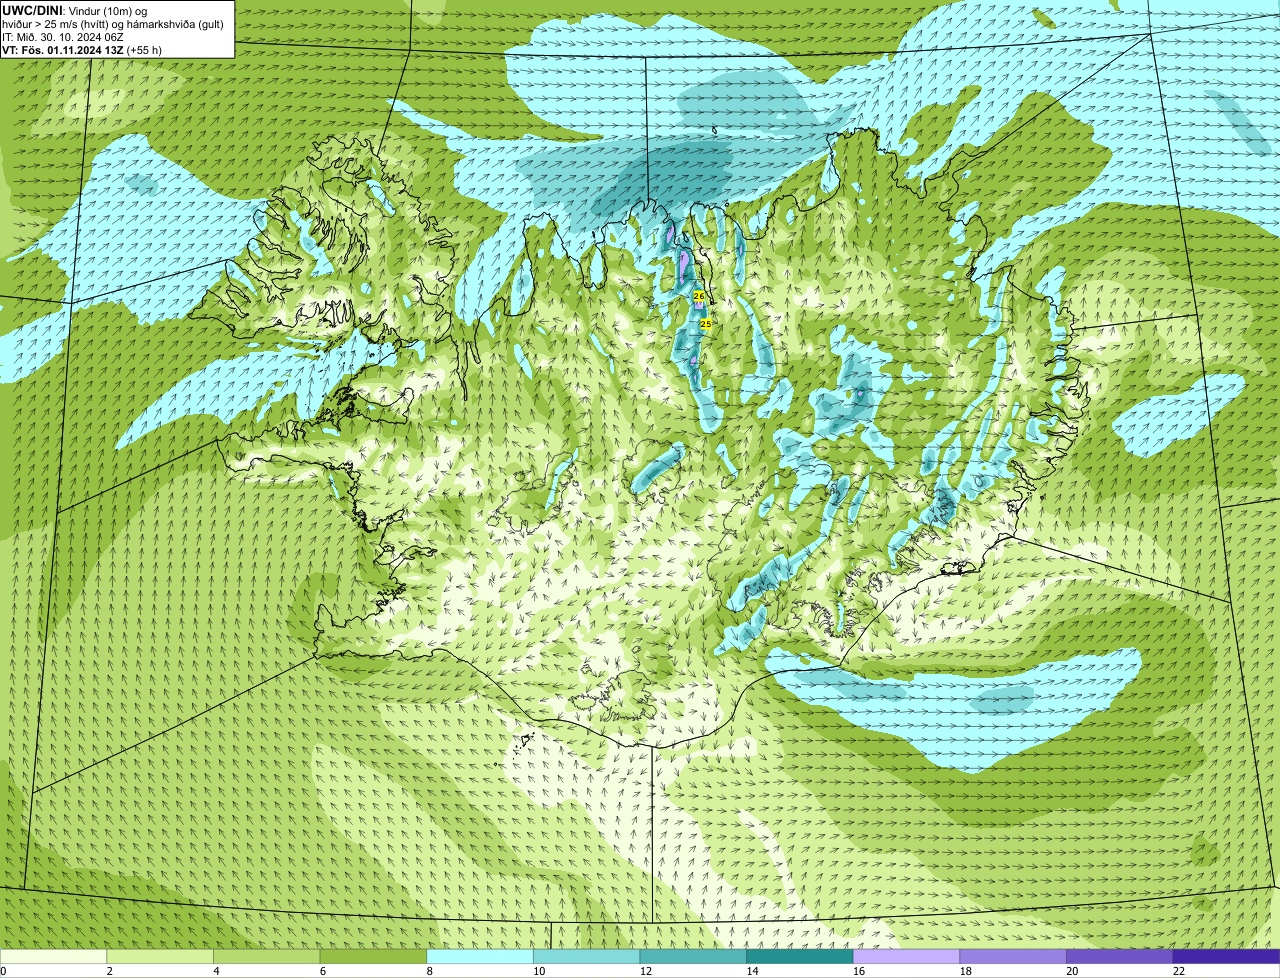This screenshot has height=978, width=1280.
Task: Select the 14–16 m/s dark teal swatch
Action: tap(800, 956)
